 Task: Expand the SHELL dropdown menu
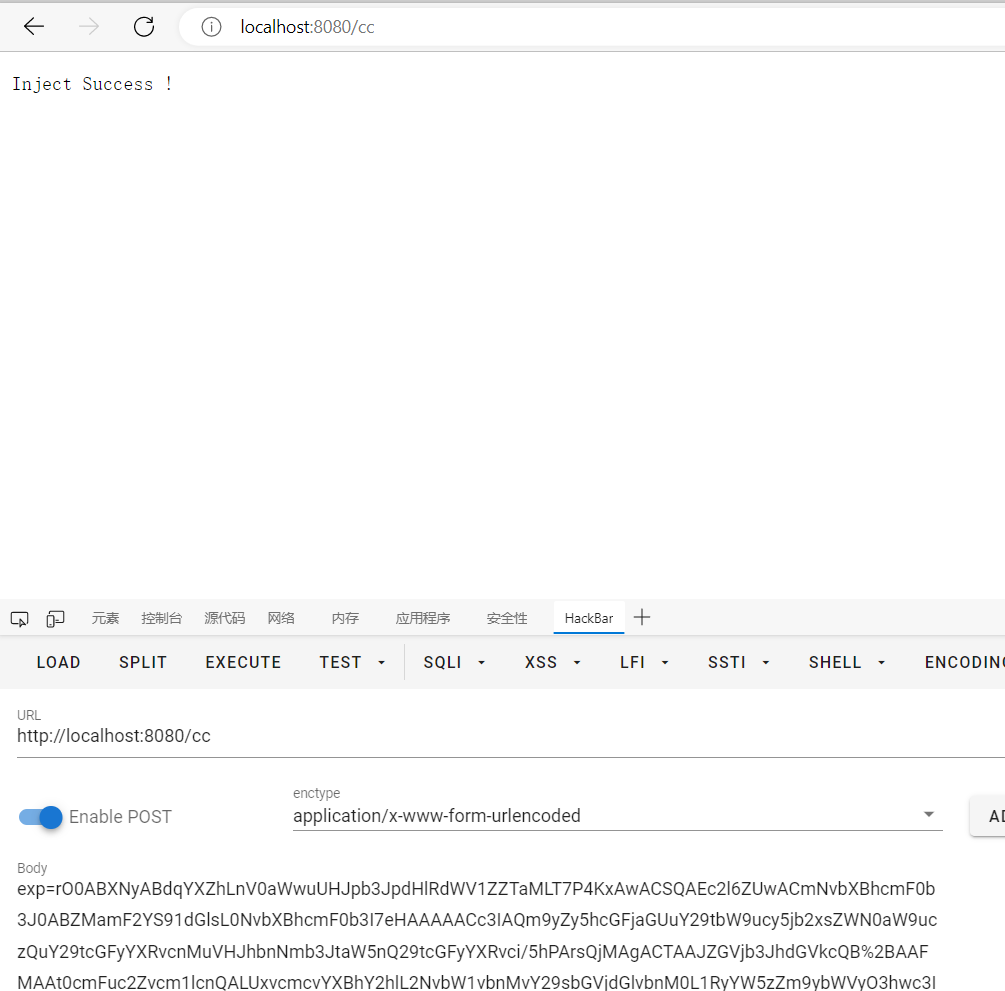click(x=846, y=662)
